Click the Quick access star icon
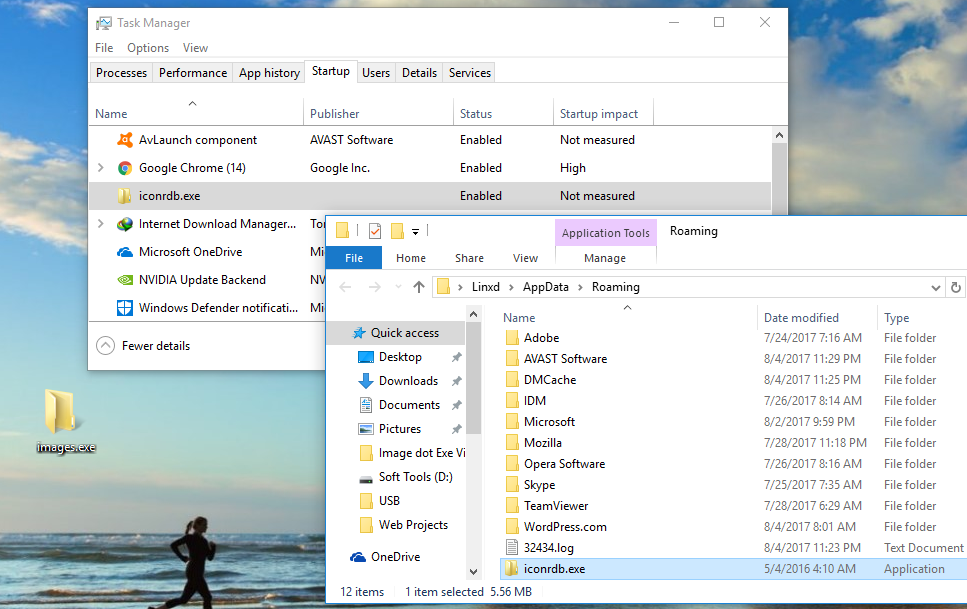Image resolution: width=967 pixels, height=609 pixels. click(x=359, y=333)
